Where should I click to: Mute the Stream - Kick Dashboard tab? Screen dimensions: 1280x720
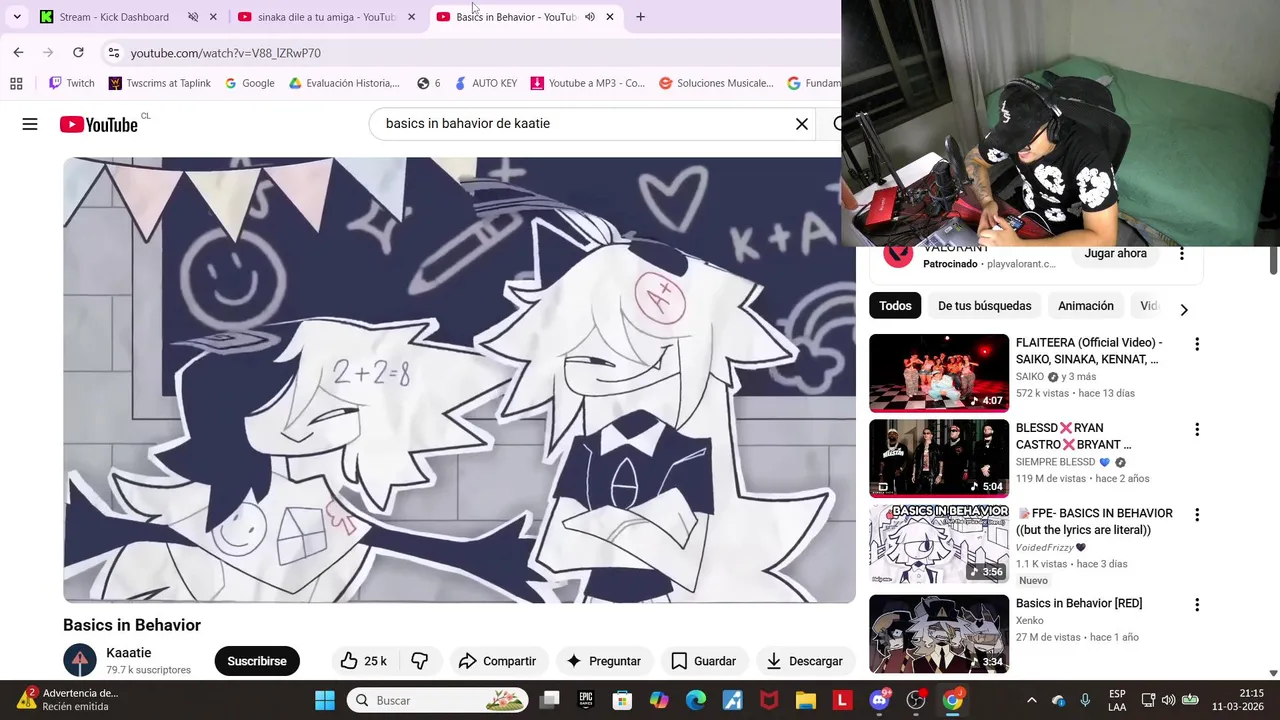[193, 17]
